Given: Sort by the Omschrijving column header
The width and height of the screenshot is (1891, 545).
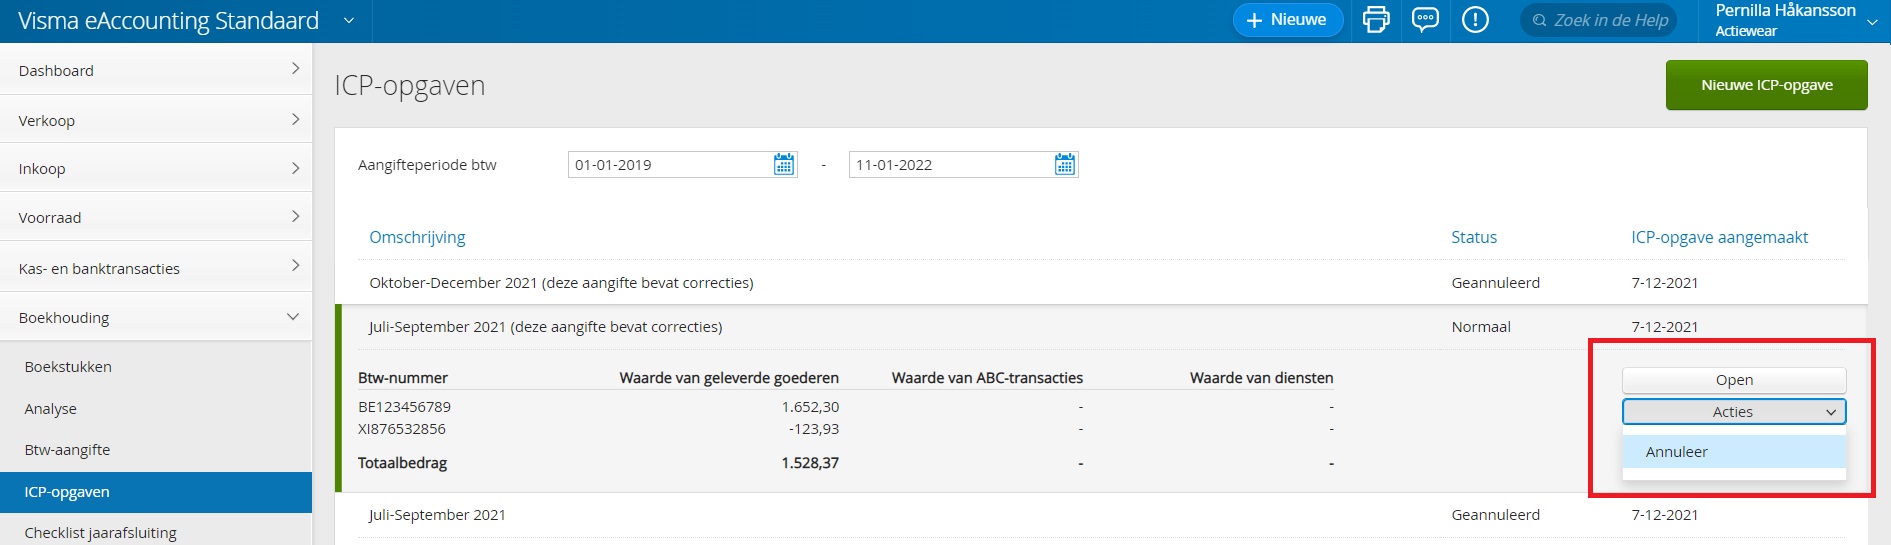Looking at the screenshot, I should coord(417,237).
